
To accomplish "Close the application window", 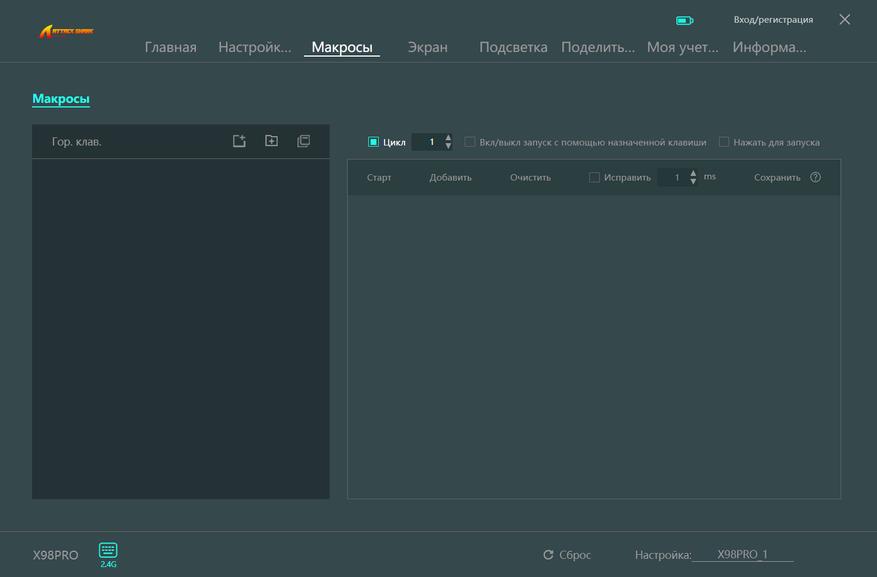I will [845, 20].
